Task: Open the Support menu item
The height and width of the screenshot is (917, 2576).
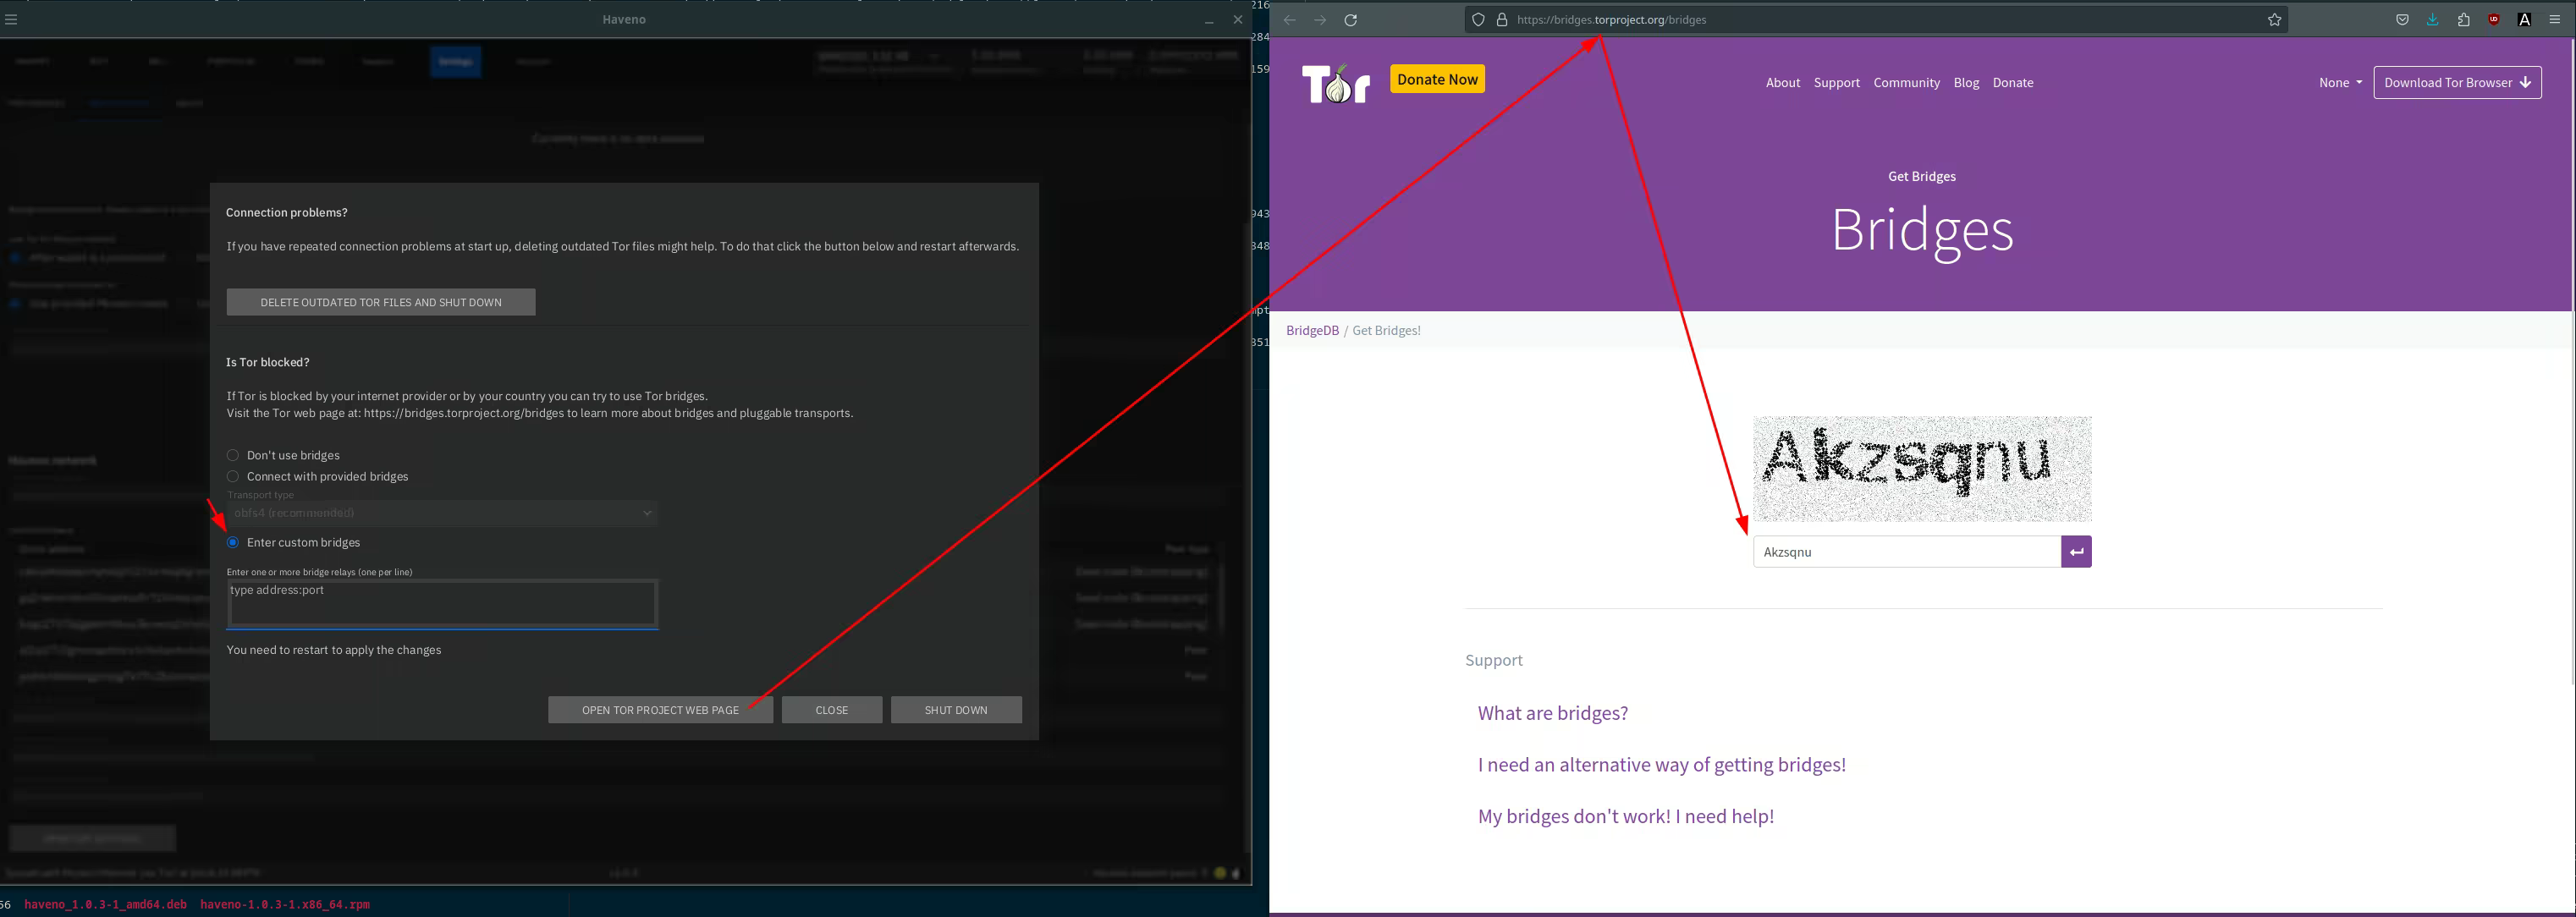Action: point(1836,83)
